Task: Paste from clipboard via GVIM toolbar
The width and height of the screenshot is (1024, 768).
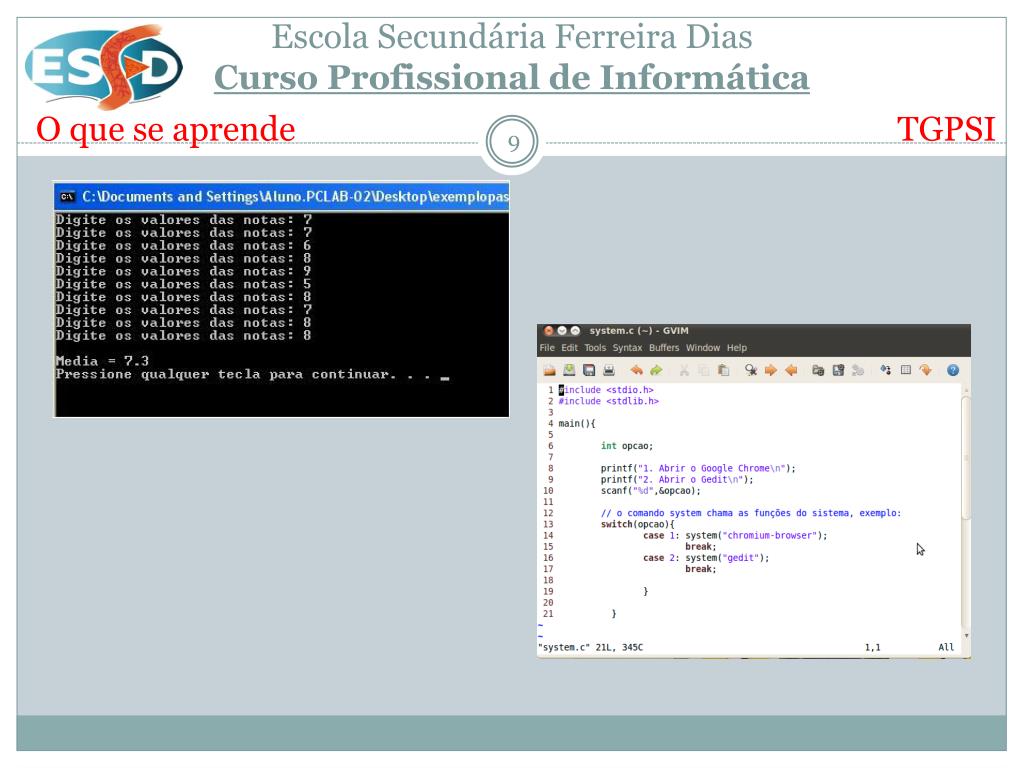Action: pyautogui.click(x=724, y=370)
